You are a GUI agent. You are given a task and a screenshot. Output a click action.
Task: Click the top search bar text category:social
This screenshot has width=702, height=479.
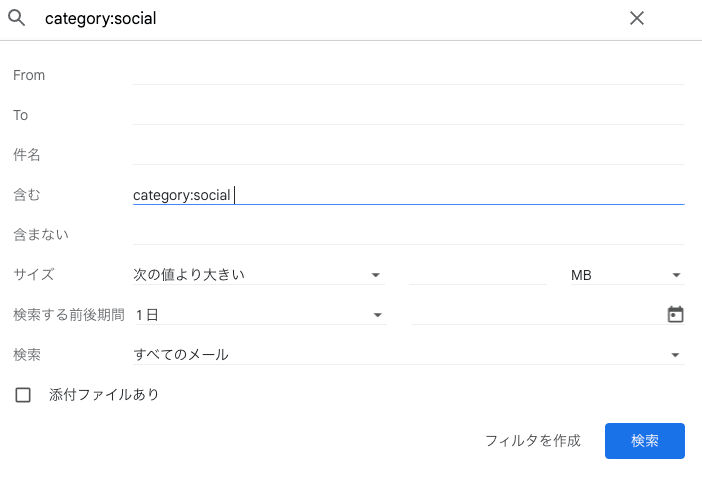tap(101, 18)
